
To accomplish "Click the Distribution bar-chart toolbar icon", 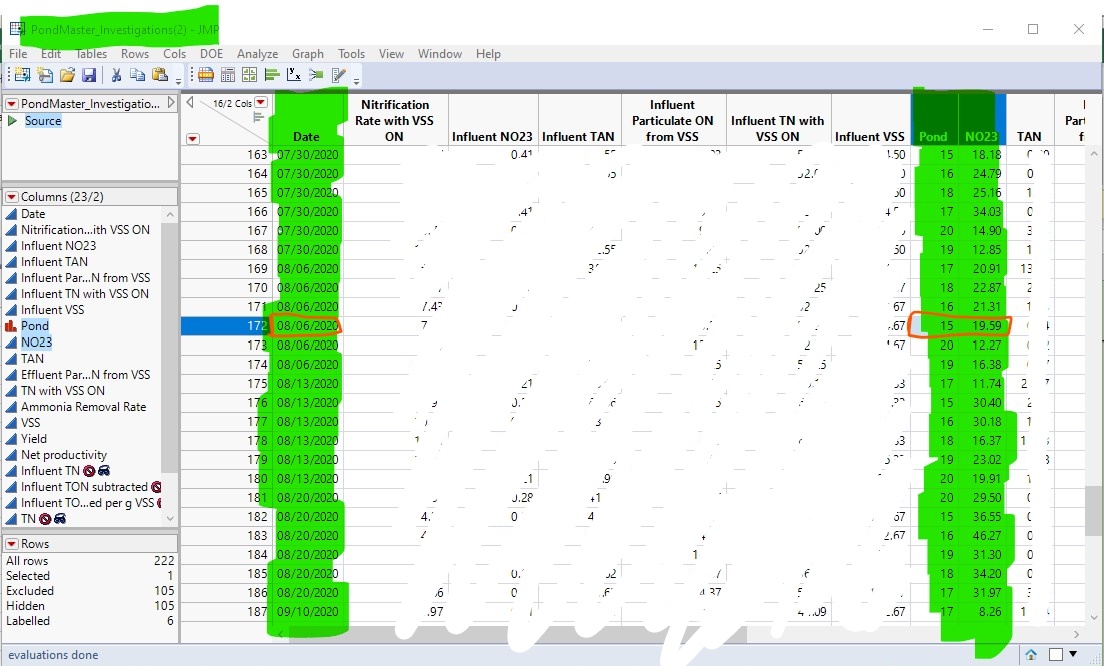I will coord(272,75).
